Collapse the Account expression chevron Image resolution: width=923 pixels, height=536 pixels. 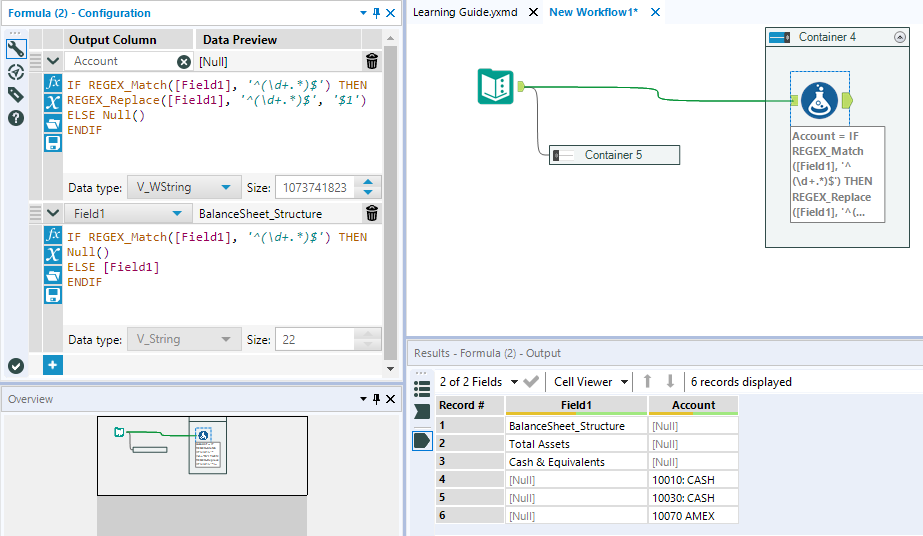(x=53, y=61)
